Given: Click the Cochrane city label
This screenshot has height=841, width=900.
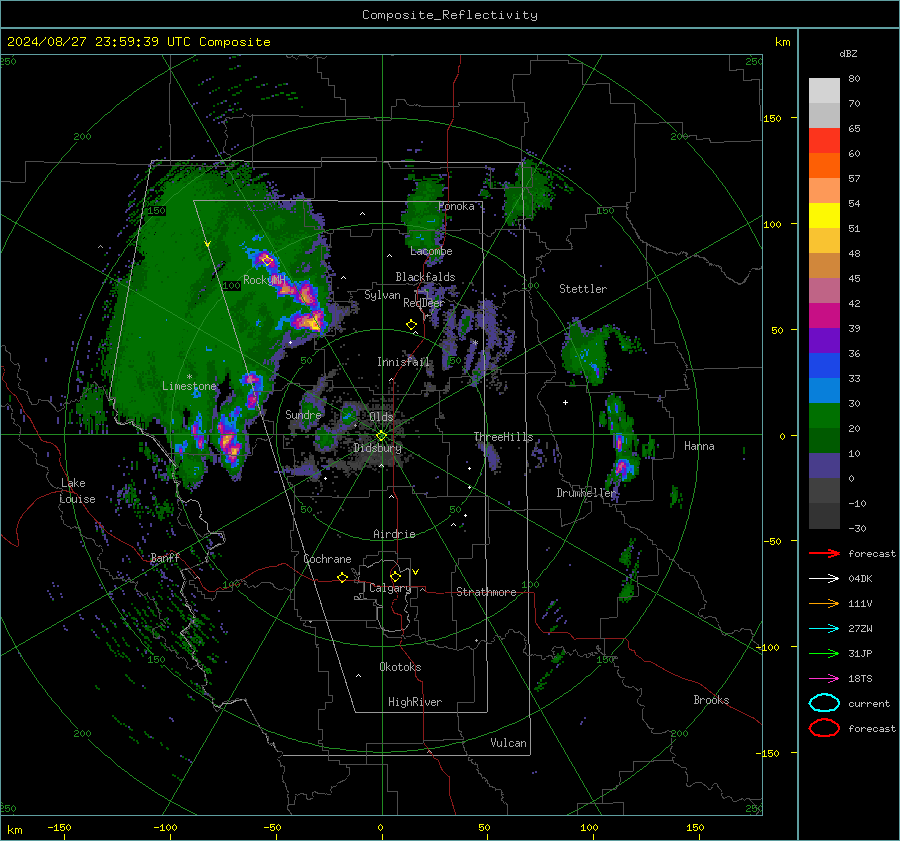Looking at the screenshot, I should 327,559.
